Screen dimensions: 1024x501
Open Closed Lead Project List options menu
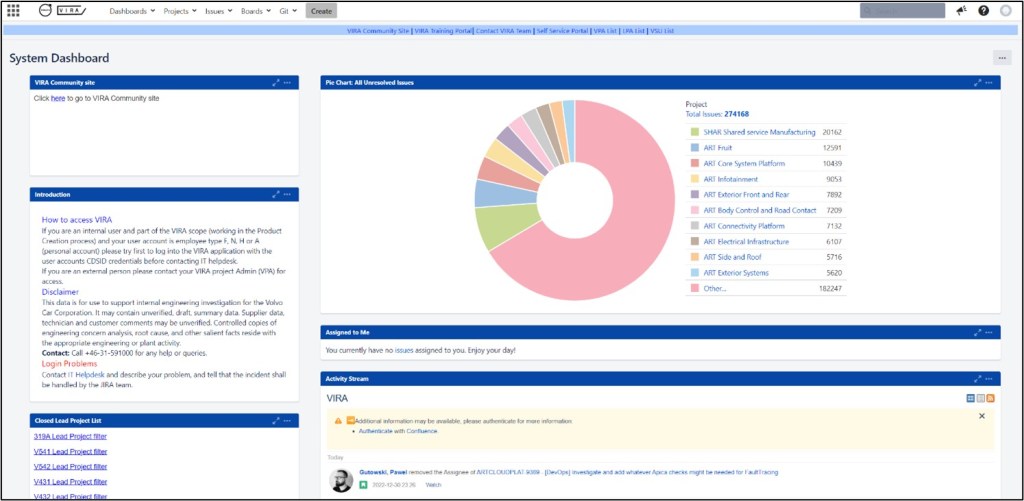pyautogui.click(x=287, y=421)
